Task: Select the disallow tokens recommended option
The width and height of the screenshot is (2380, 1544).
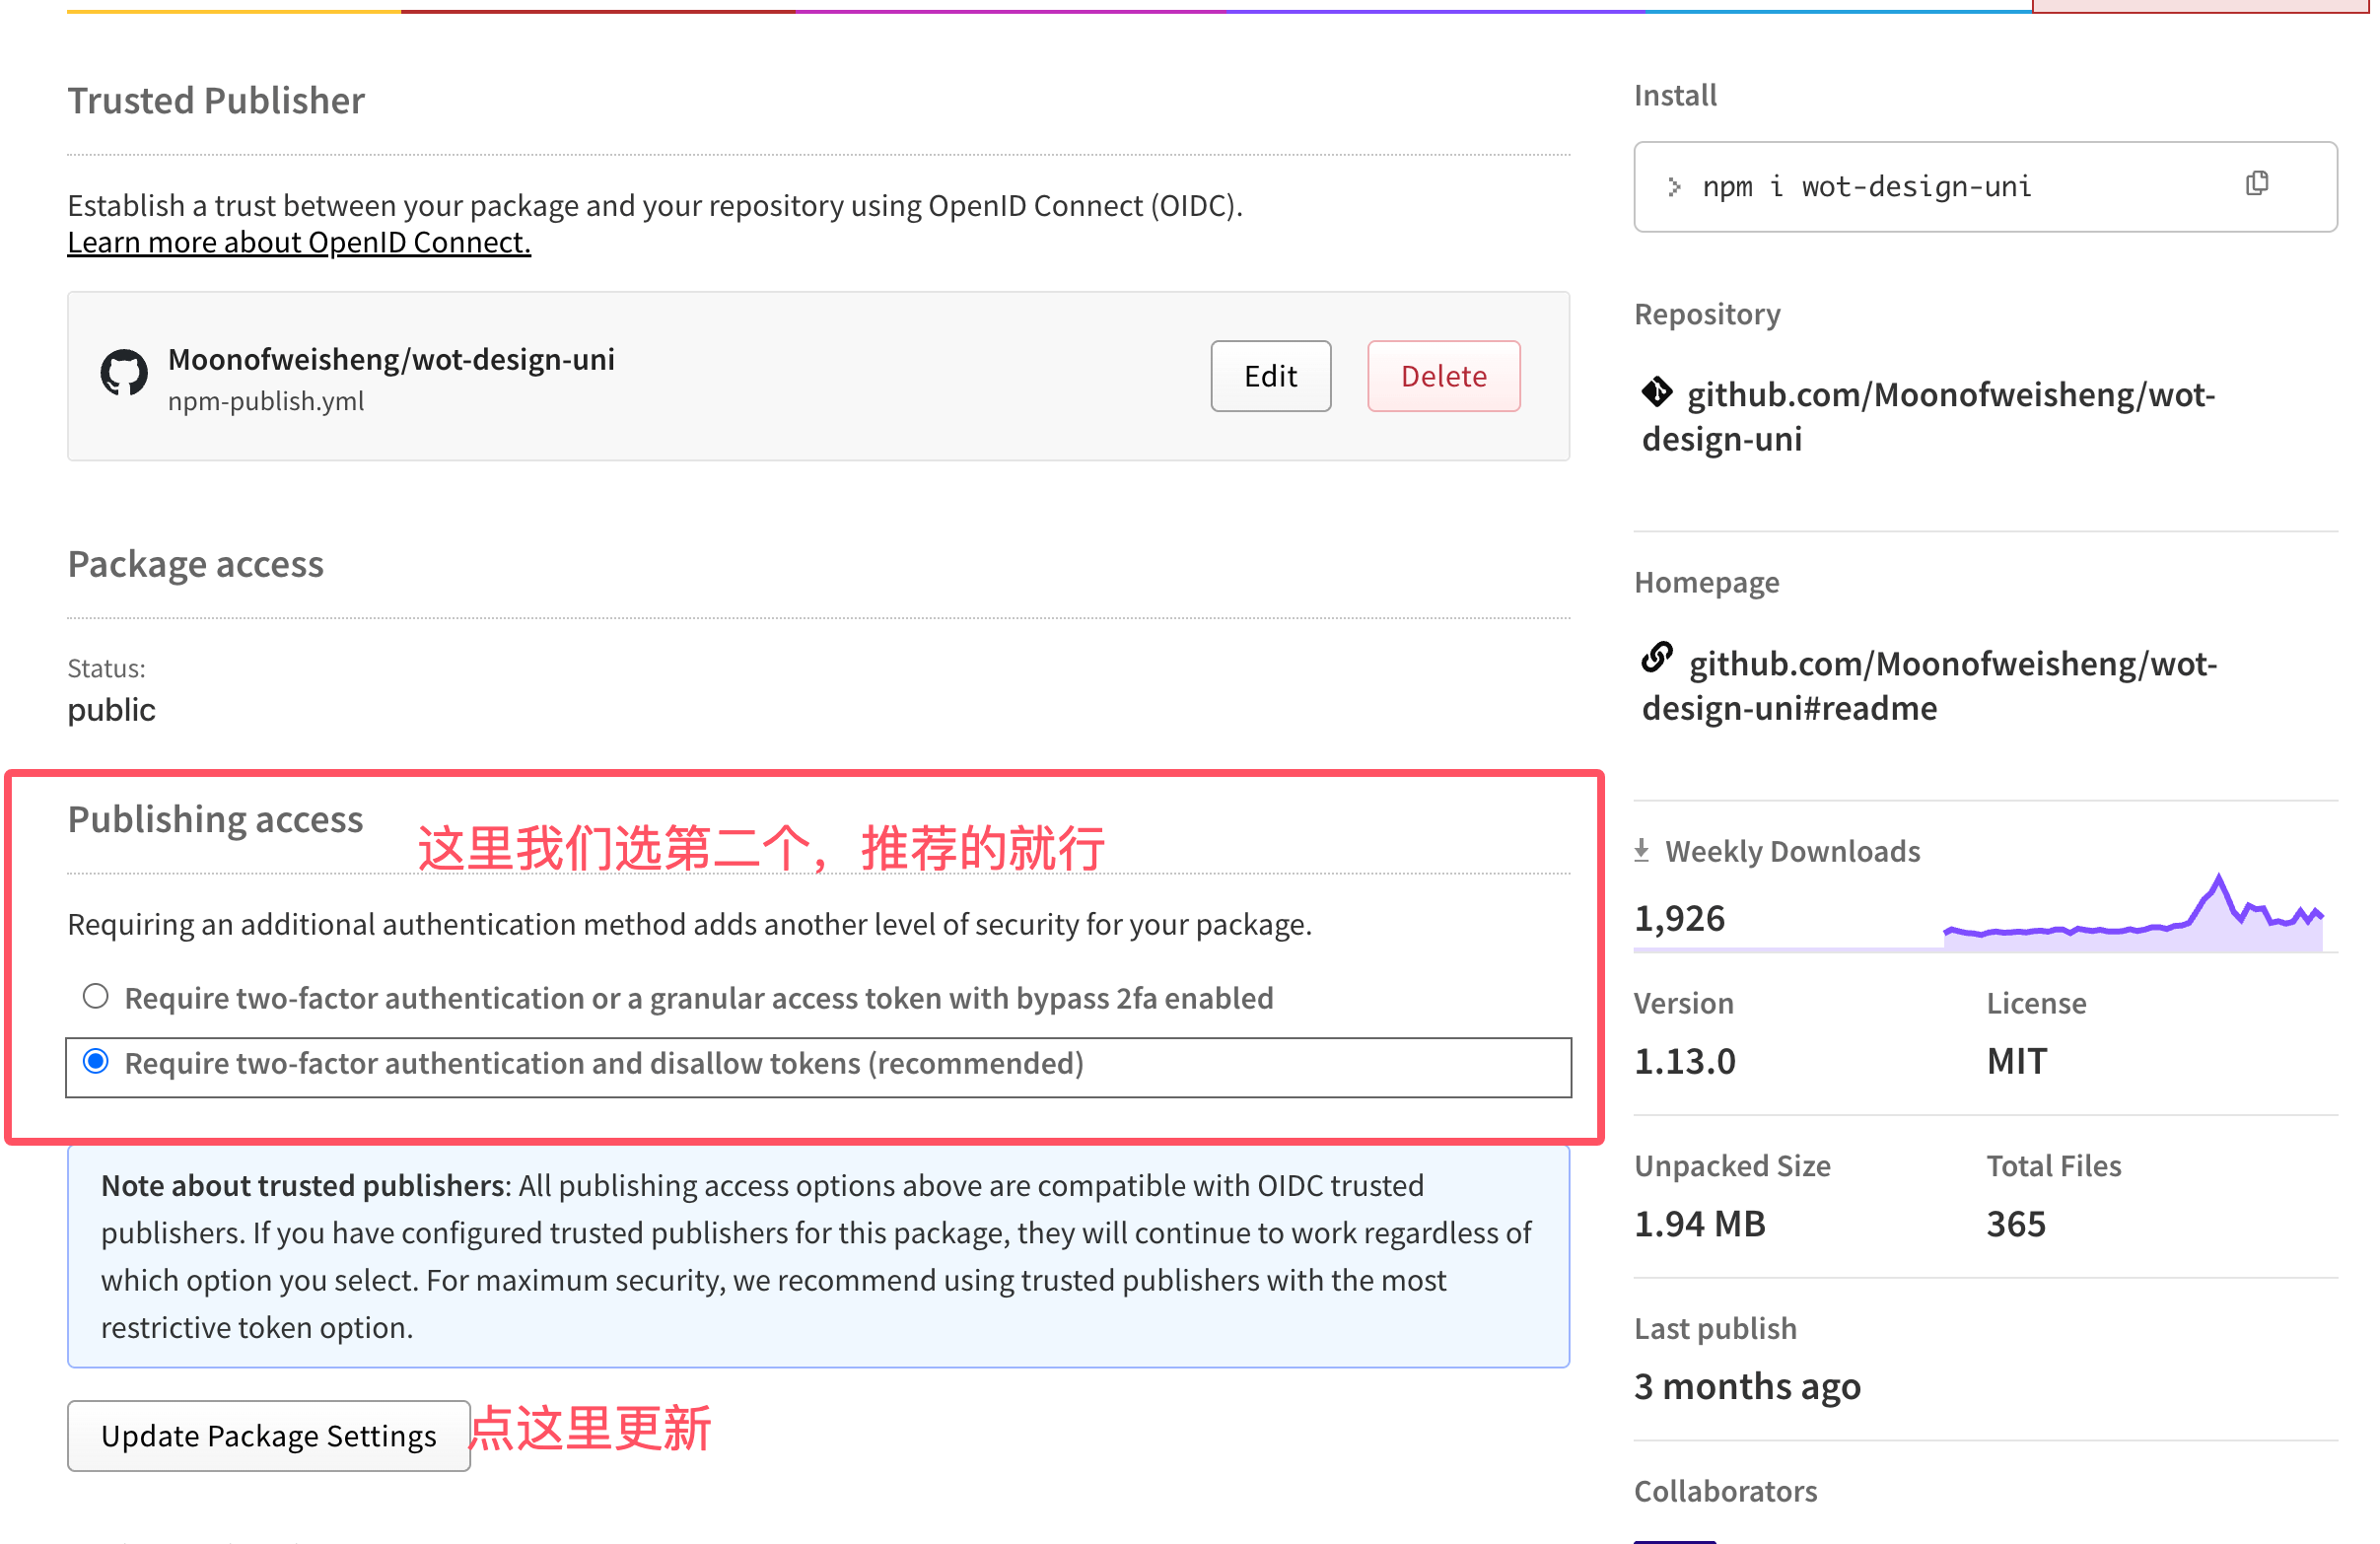Action: pyautogui.click(x=96, y=1062)
